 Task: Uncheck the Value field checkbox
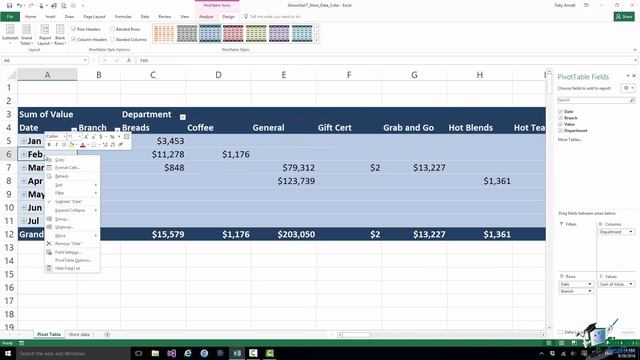[x=560, y=124]
